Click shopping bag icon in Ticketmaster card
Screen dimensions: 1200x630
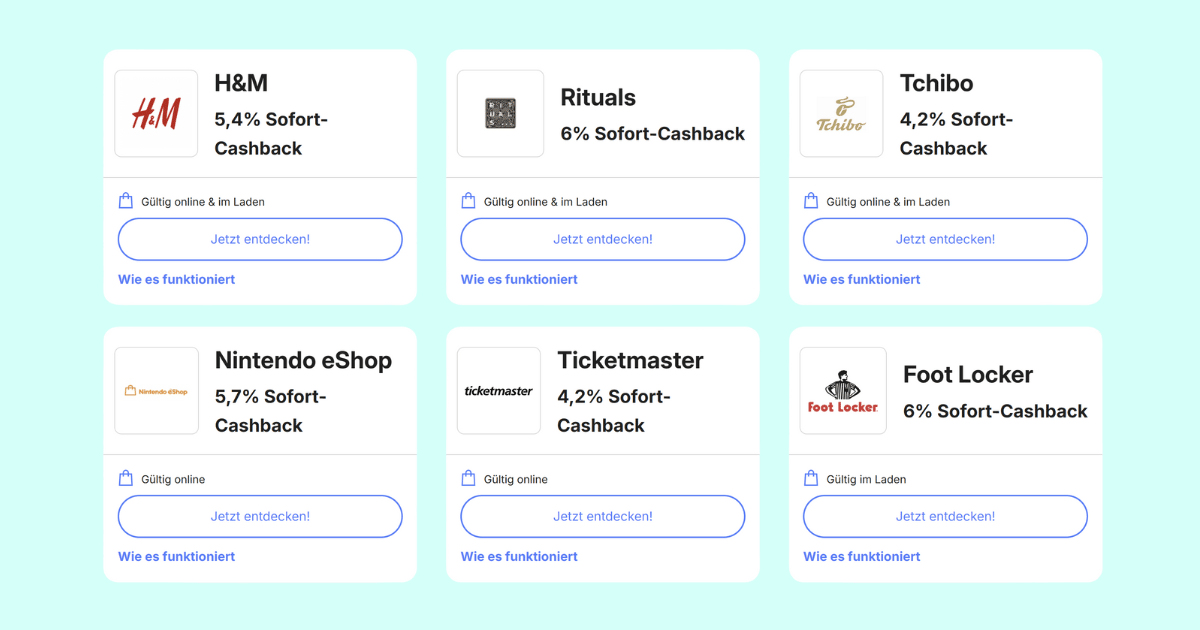point(468,479)
